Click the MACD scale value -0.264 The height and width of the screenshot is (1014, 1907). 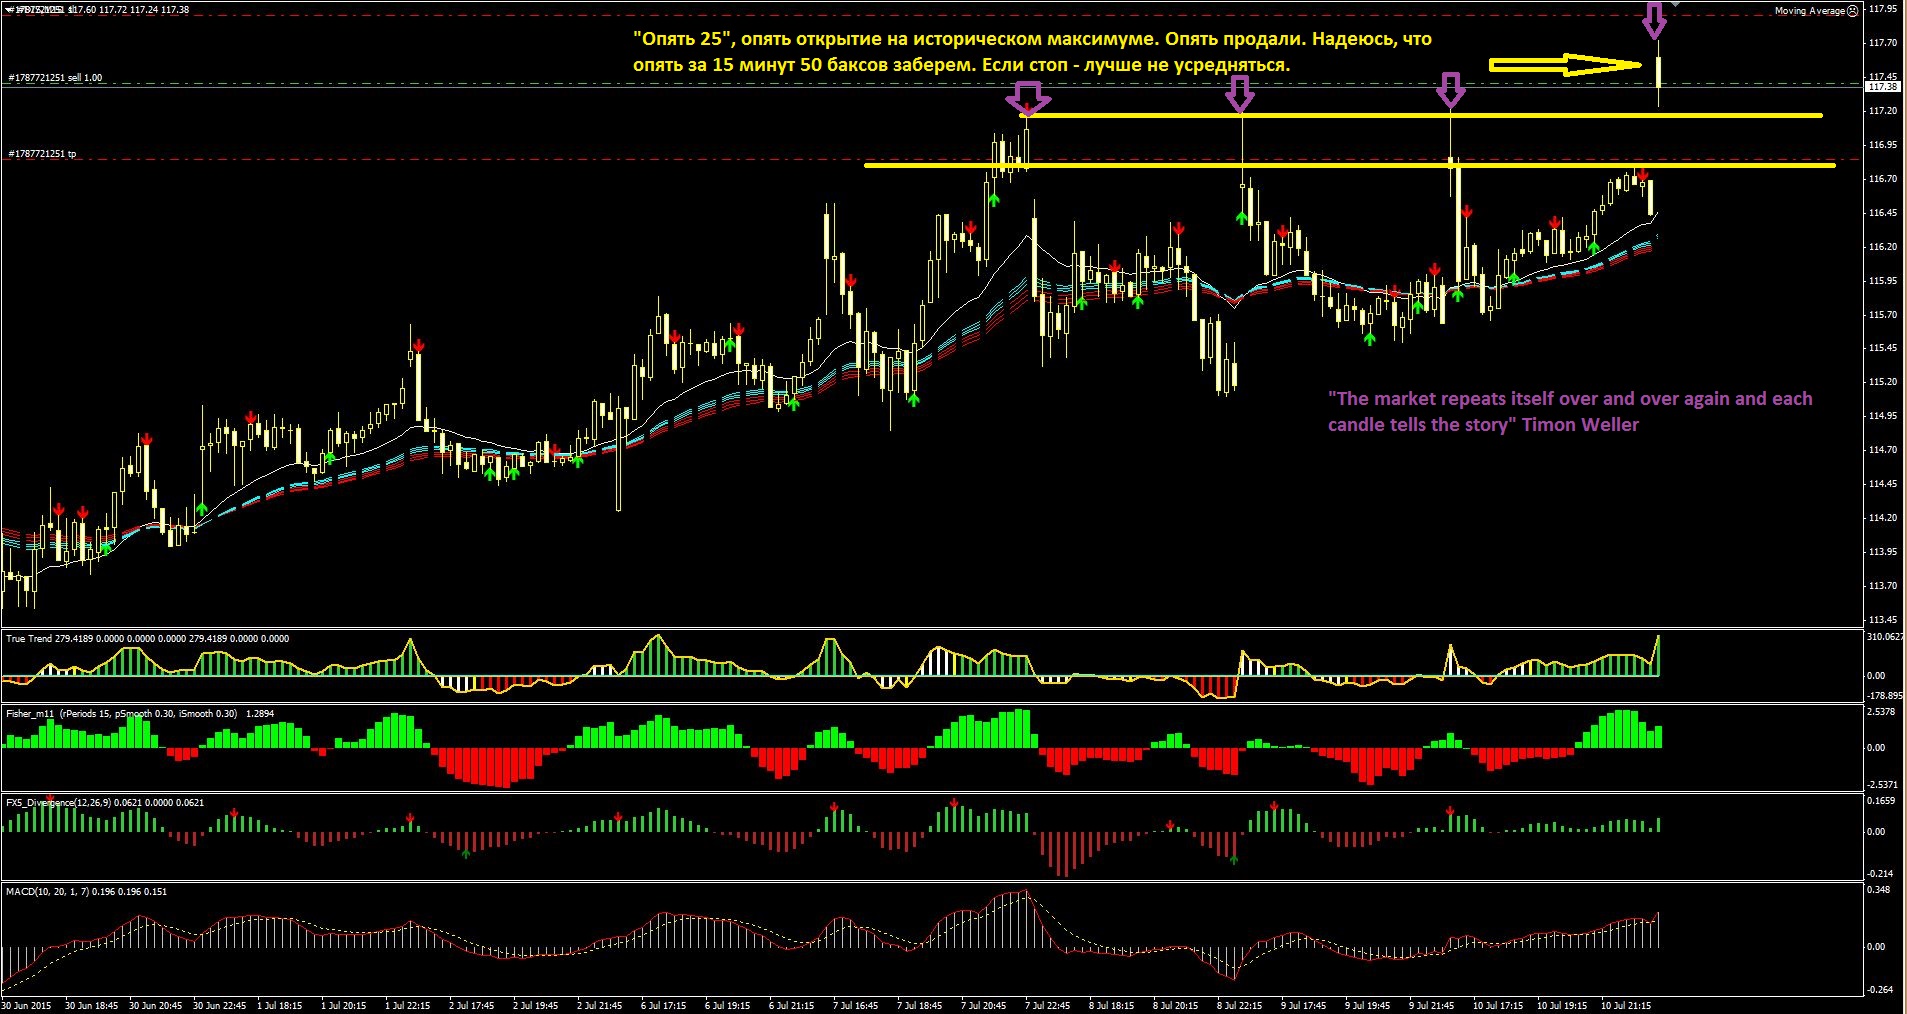1880,990
